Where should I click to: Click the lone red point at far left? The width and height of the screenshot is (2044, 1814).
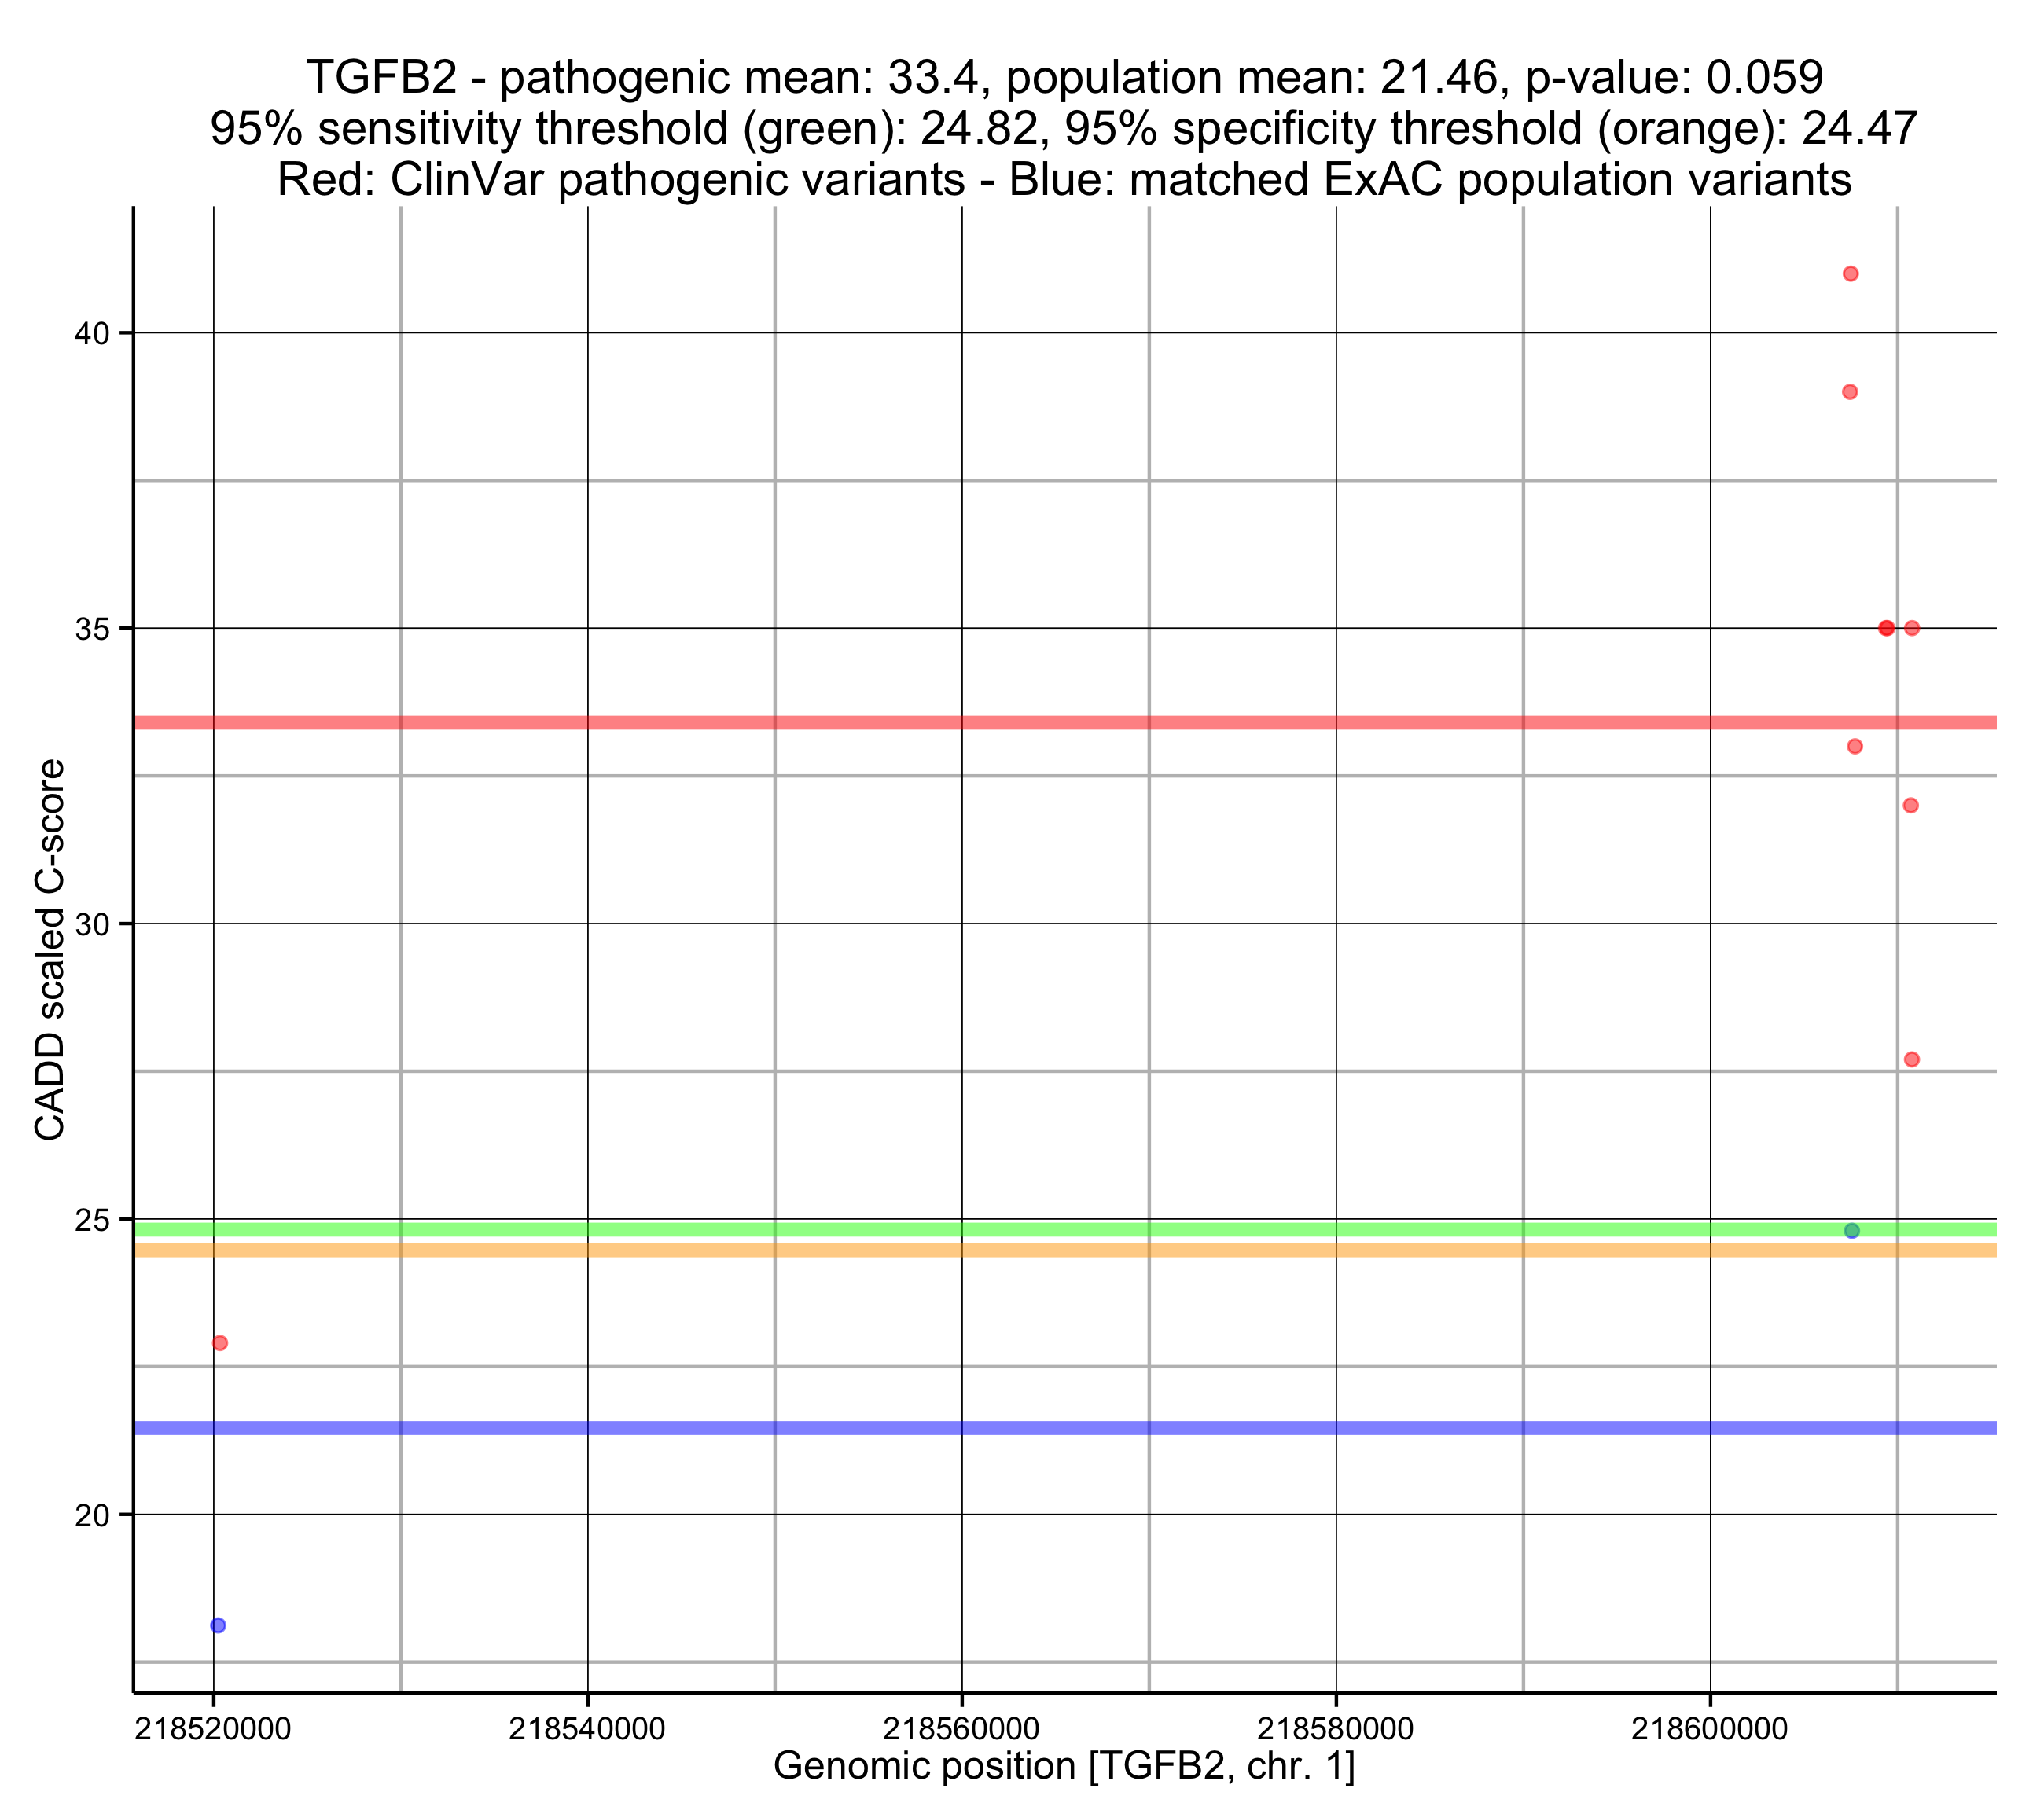220,1342
